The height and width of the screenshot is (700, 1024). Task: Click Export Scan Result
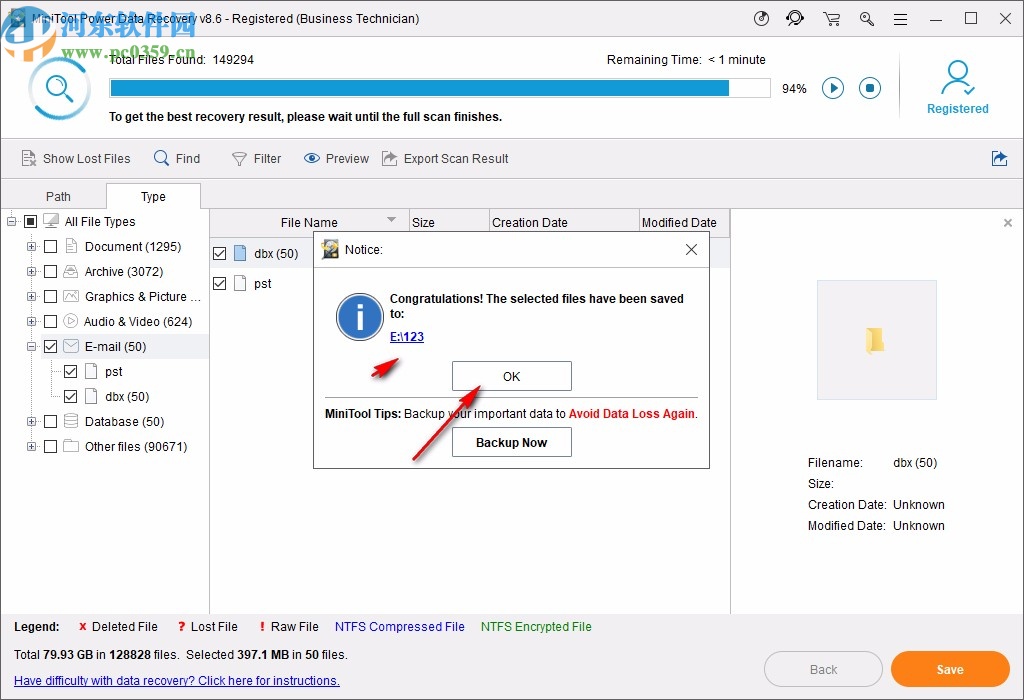[x=445, y=159]
